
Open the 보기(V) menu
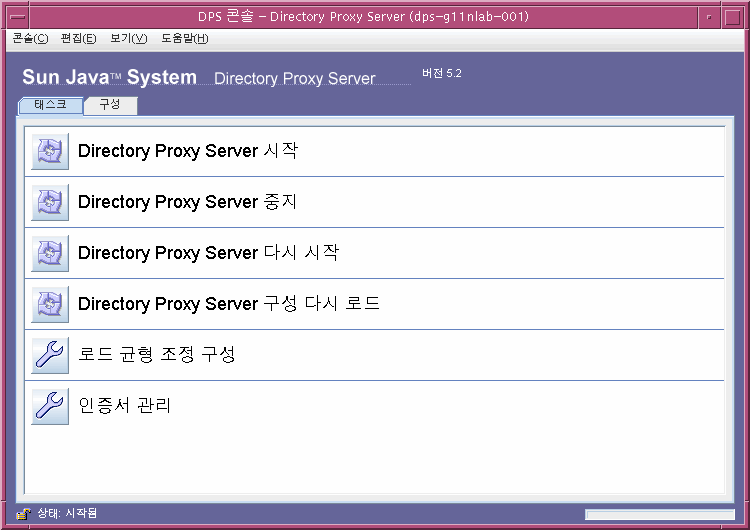coord(128,39)
